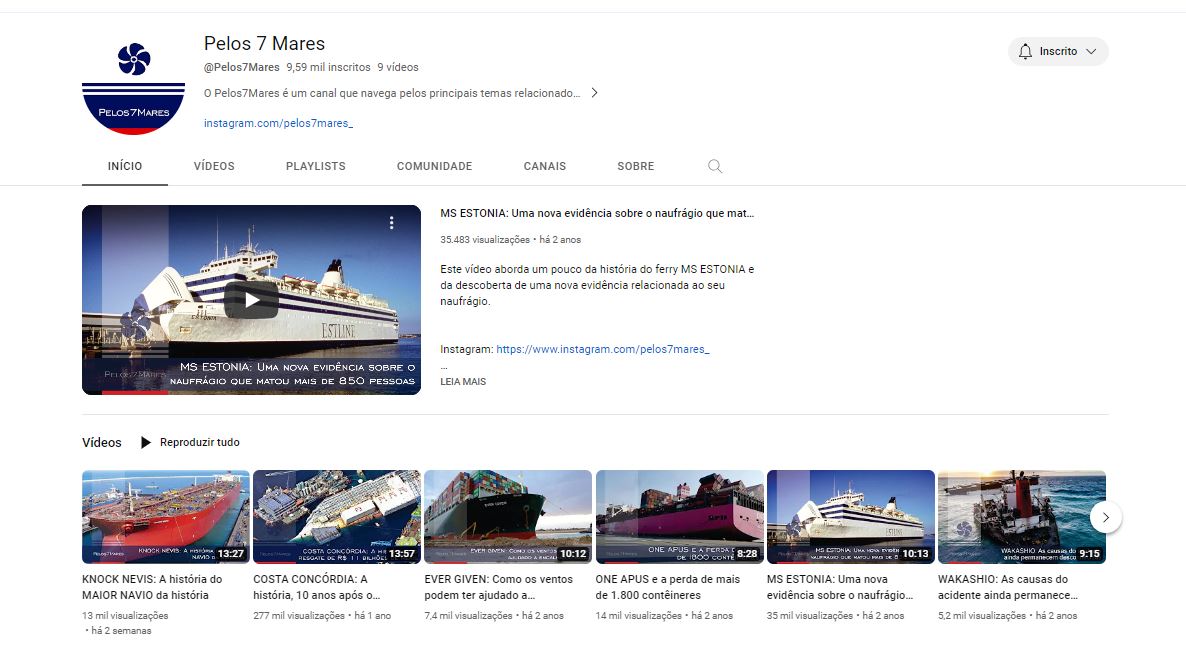Click Reproduzir tudo play-all button
This screenshot has height=660, width=1186.
click(190, 442)
